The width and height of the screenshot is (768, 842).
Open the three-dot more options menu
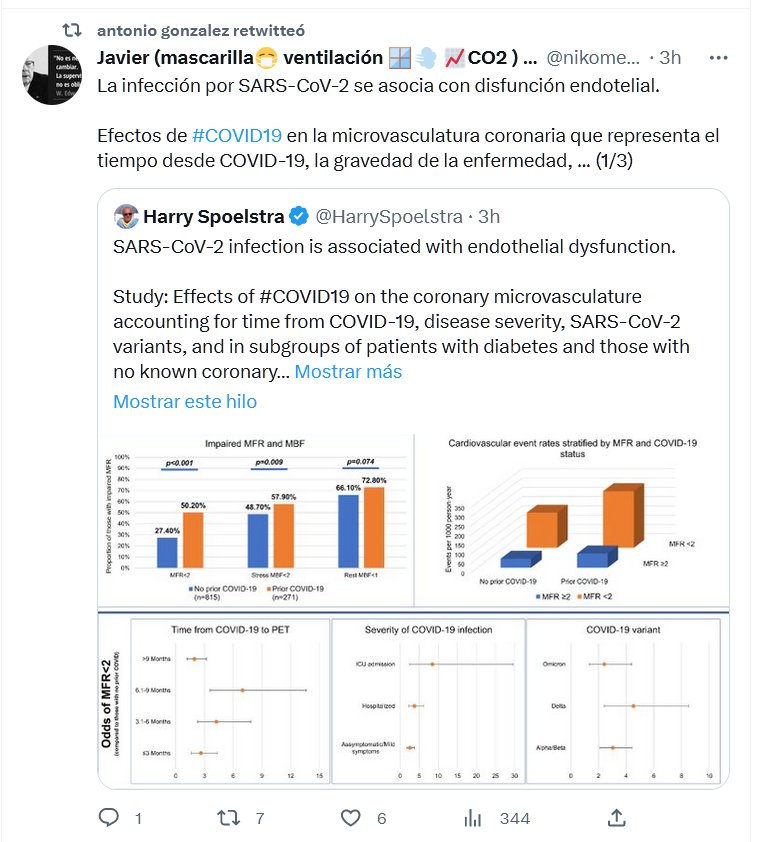tap(718, 58)
